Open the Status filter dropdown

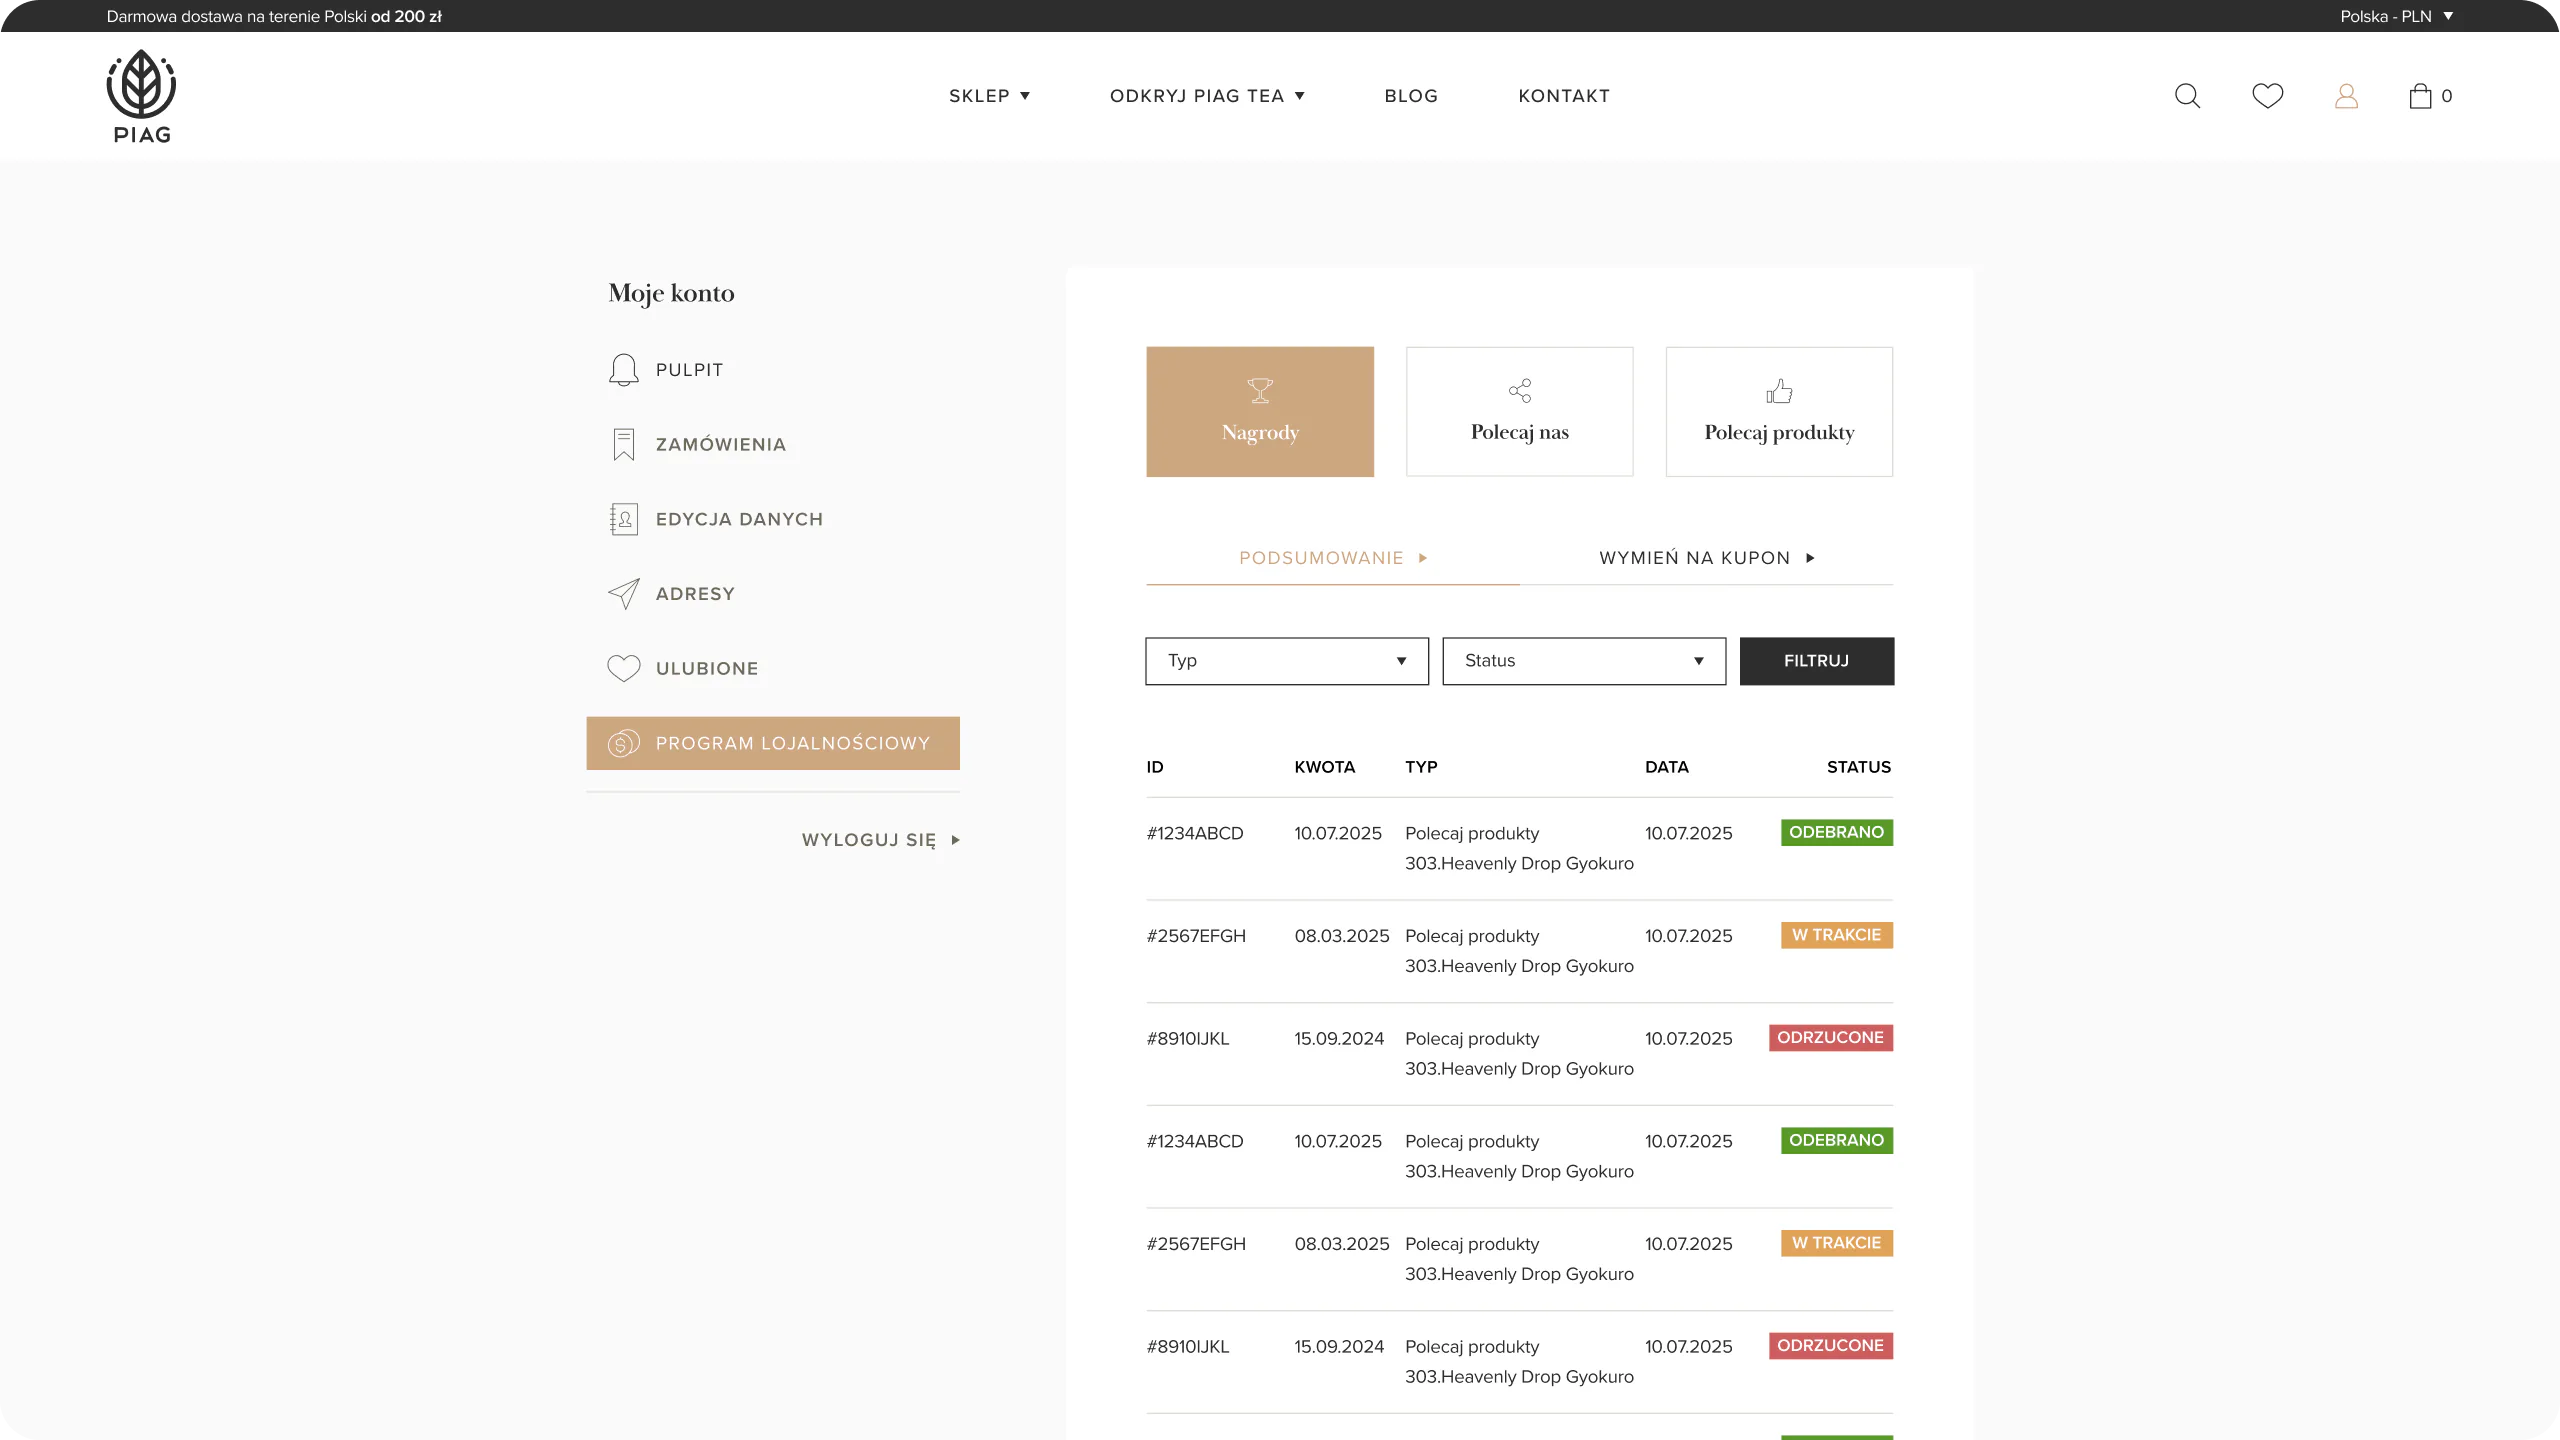pyautogui.click(x=1584, y=661)
